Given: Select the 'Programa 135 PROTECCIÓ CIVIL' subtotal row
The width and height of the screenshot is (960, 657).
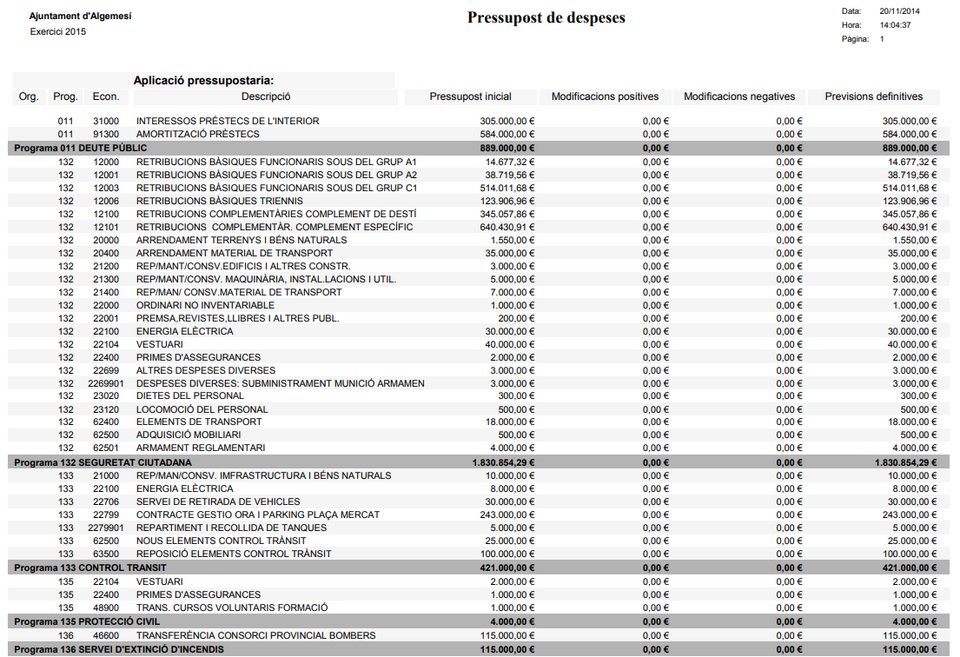Looking at the screenshot, I should tap(479, 621).
